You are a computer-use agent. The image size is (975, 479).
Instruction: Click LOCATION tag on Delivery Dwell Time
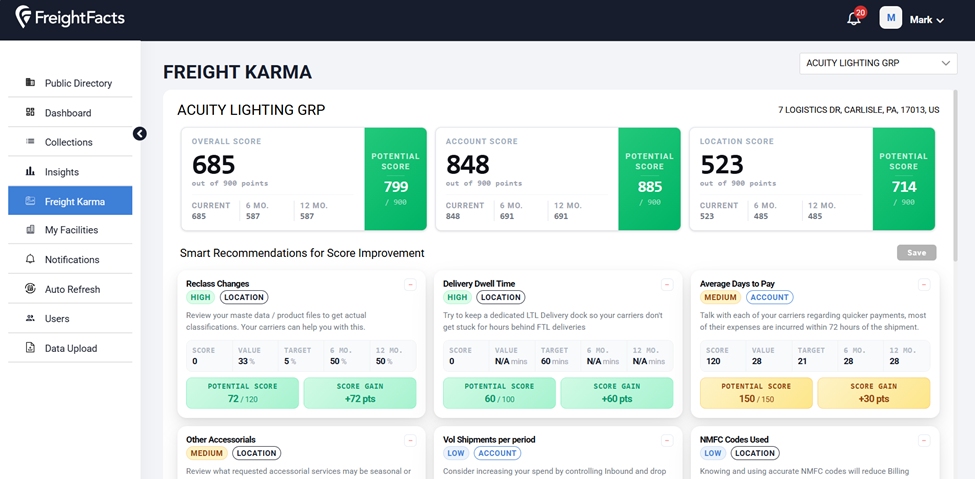tap(501, 297)
